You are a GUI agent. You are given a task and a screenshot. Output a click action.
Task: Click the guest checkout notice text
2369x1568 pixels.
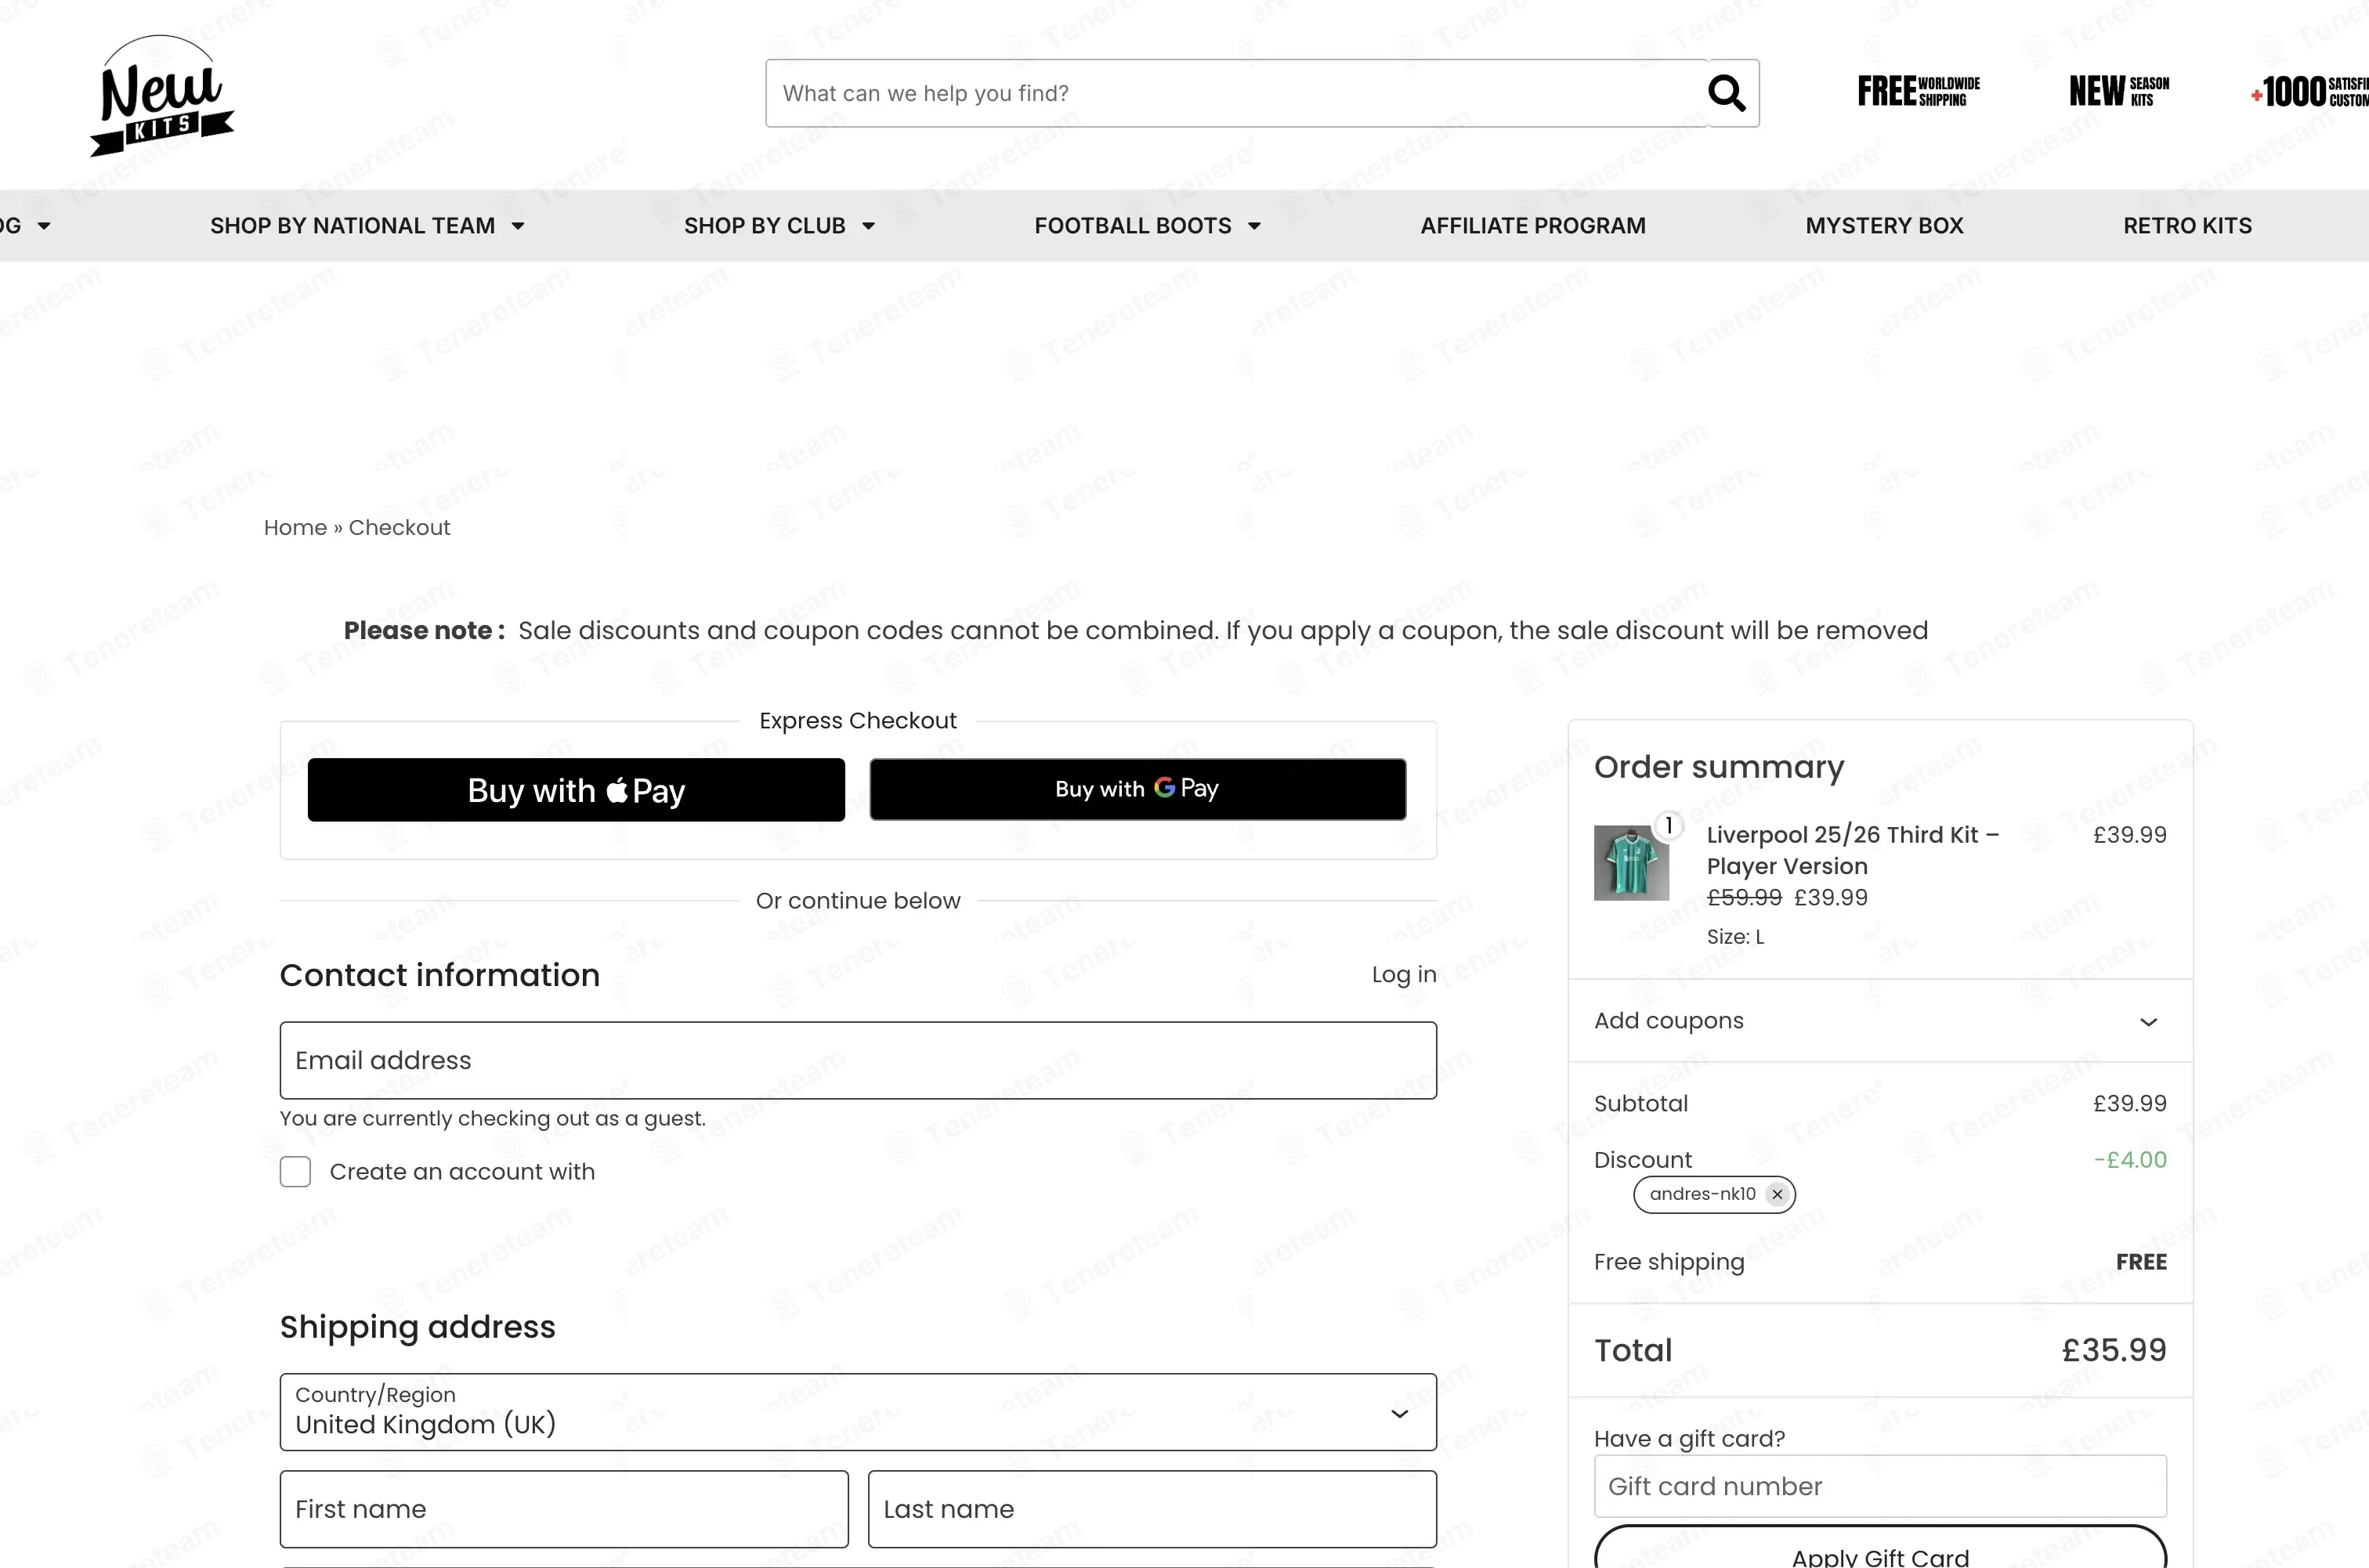[x=492, y=1119]
